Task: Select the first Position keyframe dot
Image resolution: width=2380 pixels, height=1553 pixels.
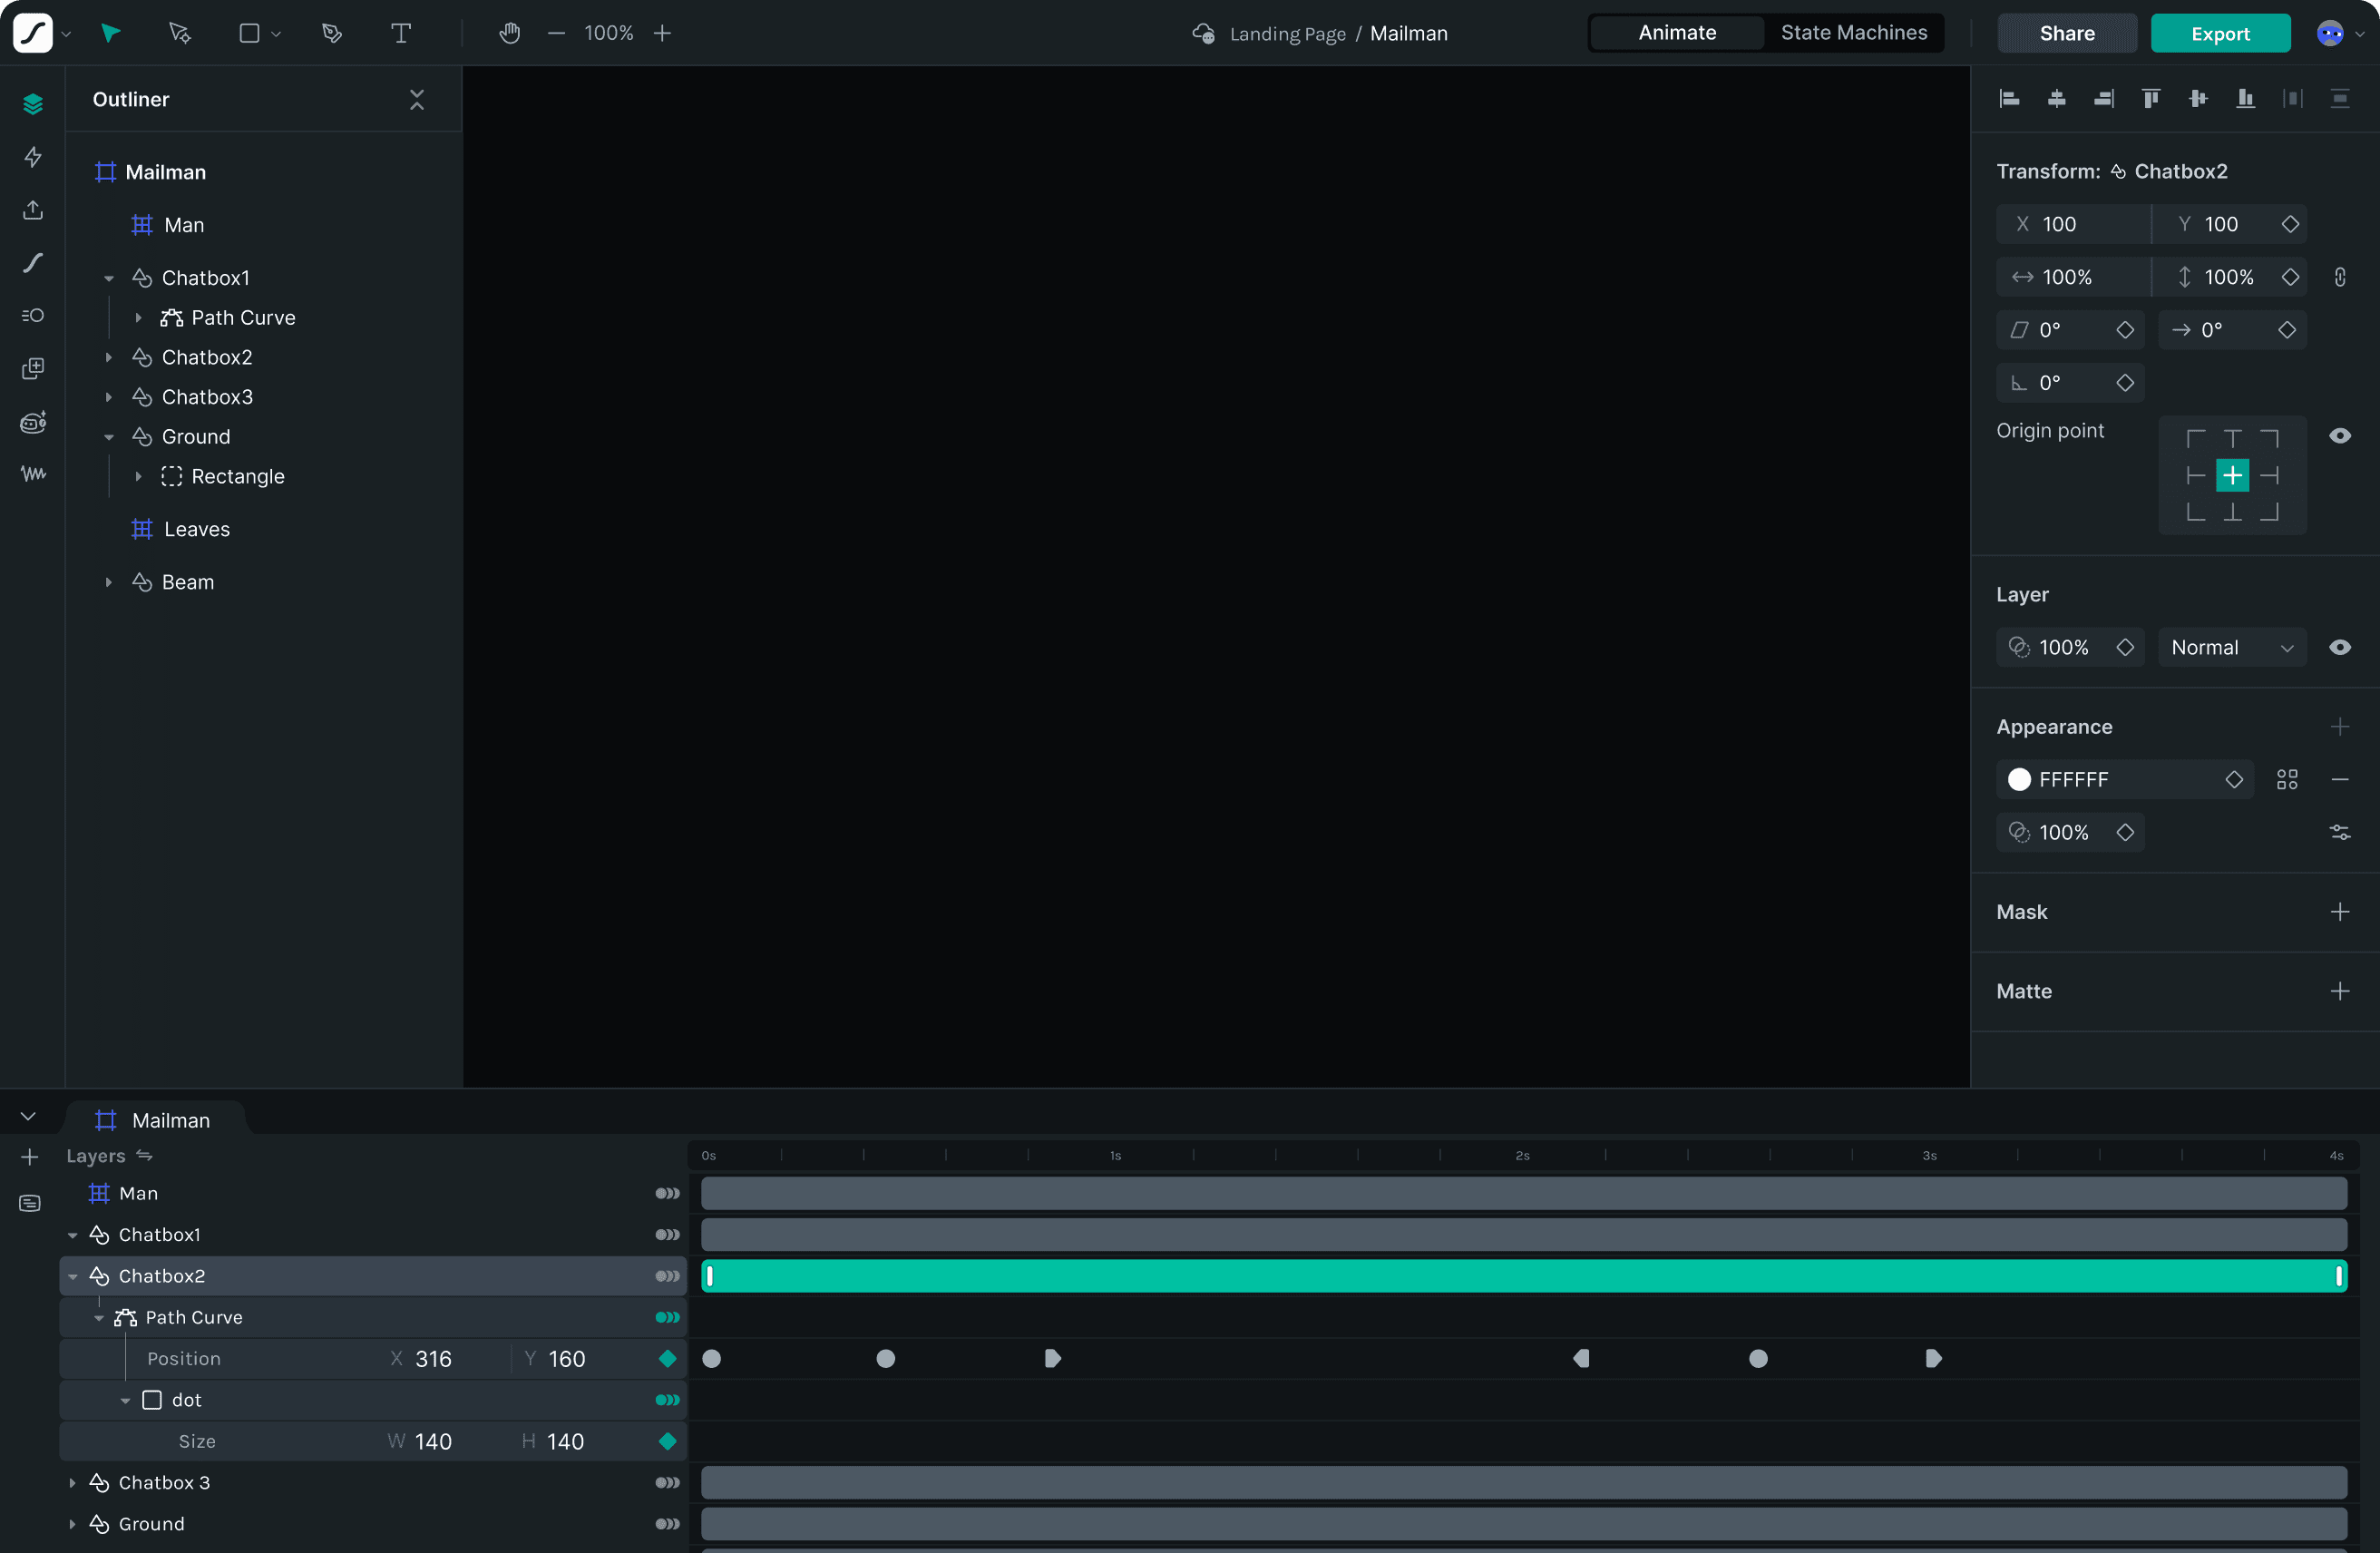Action: (x=711, y=1359)
